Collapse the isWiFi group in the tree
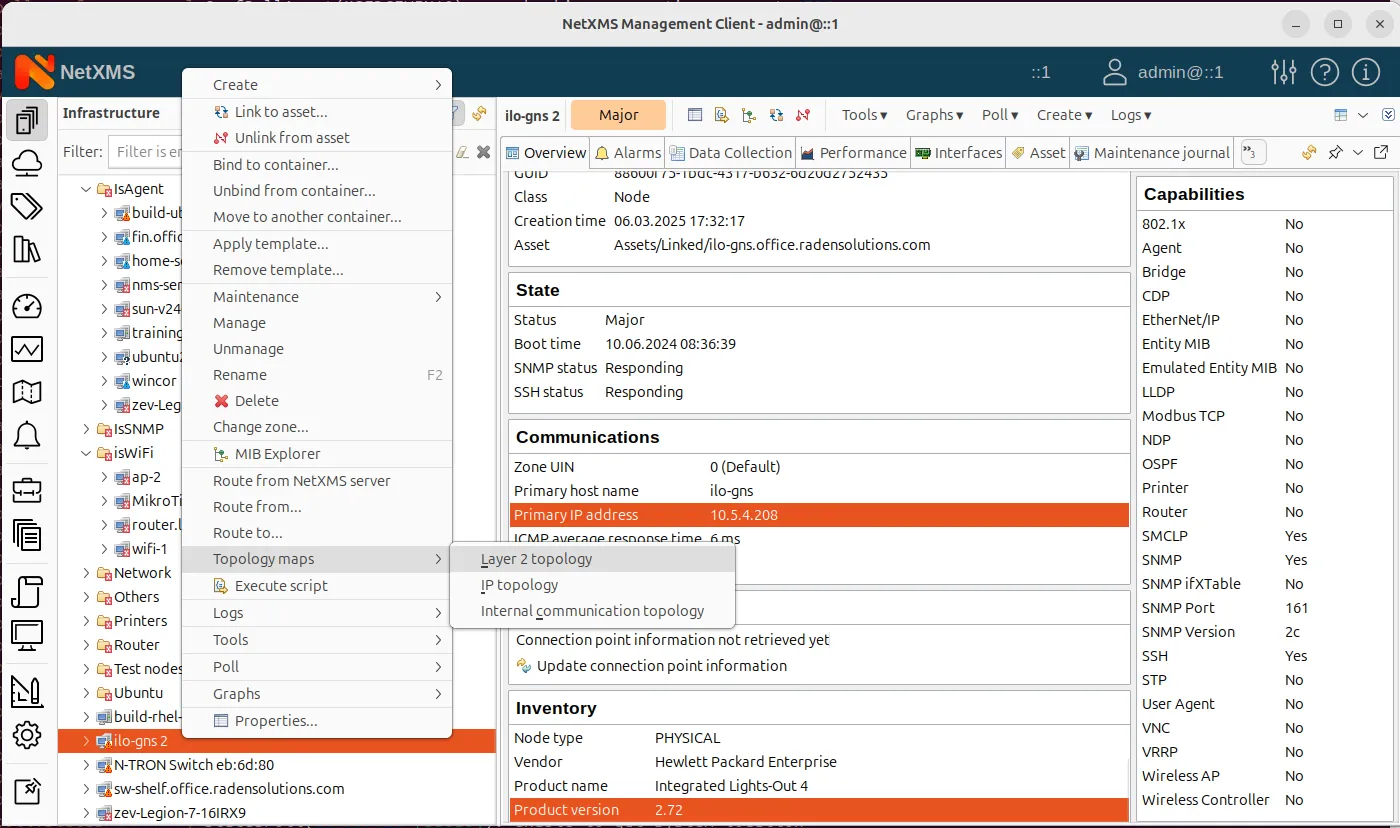Viewport: 1400px width, 828px height. click(85, 452)
